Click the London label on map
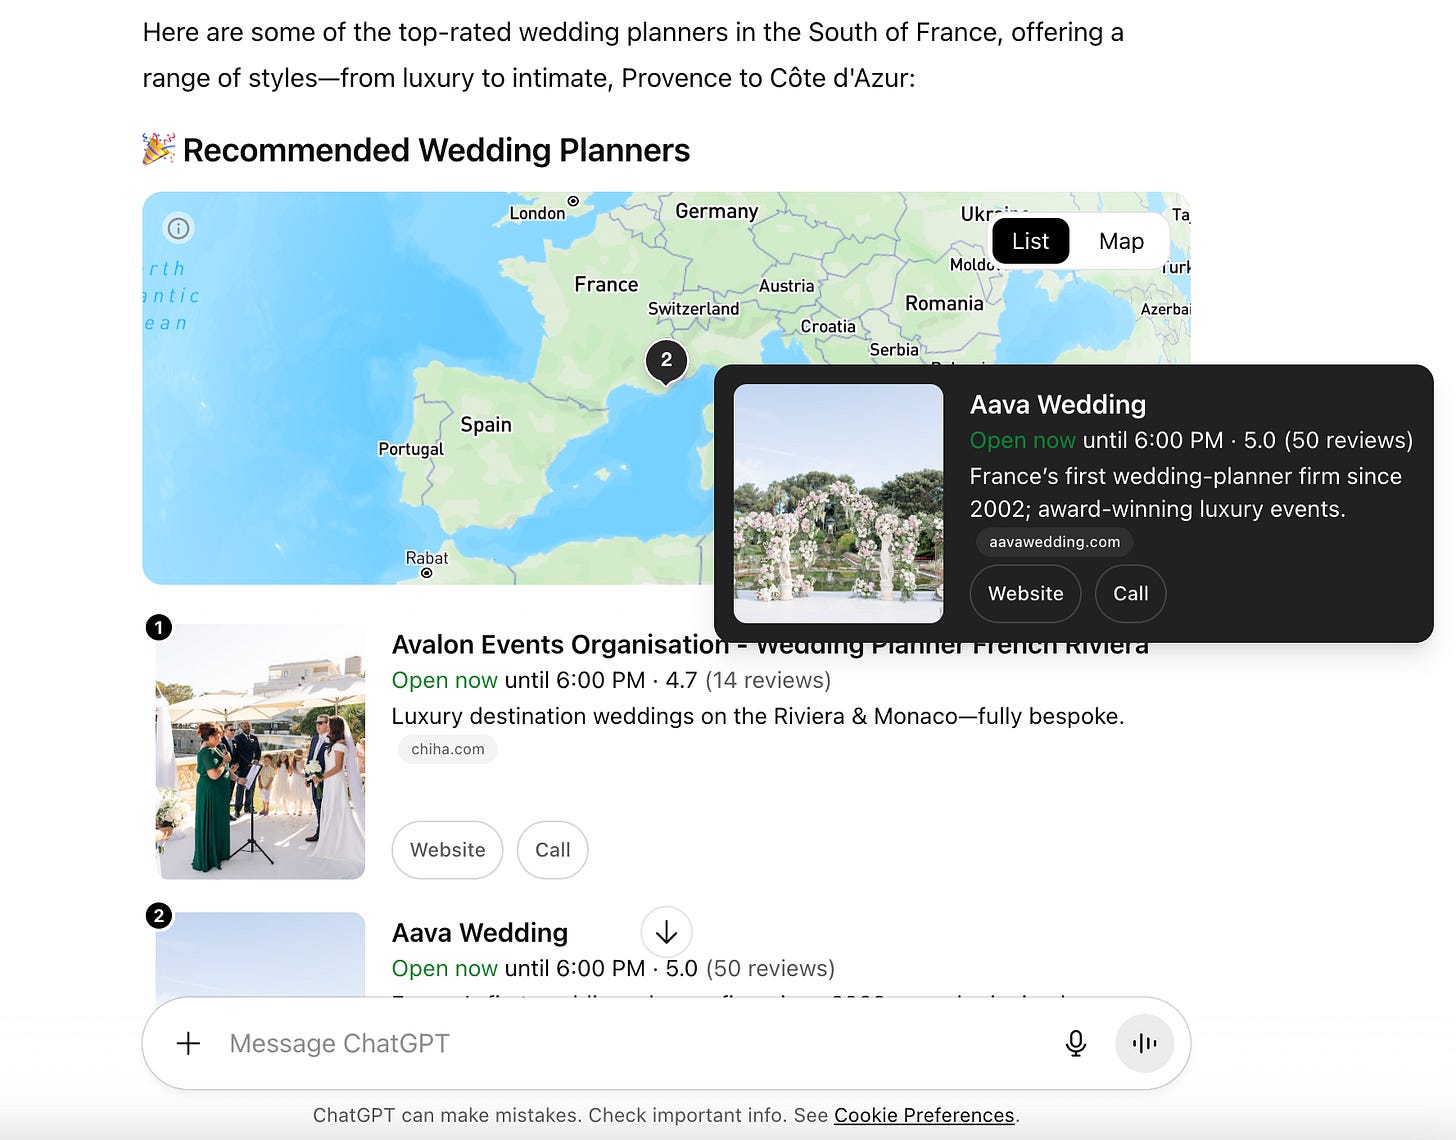 click(x=537, y=213)
